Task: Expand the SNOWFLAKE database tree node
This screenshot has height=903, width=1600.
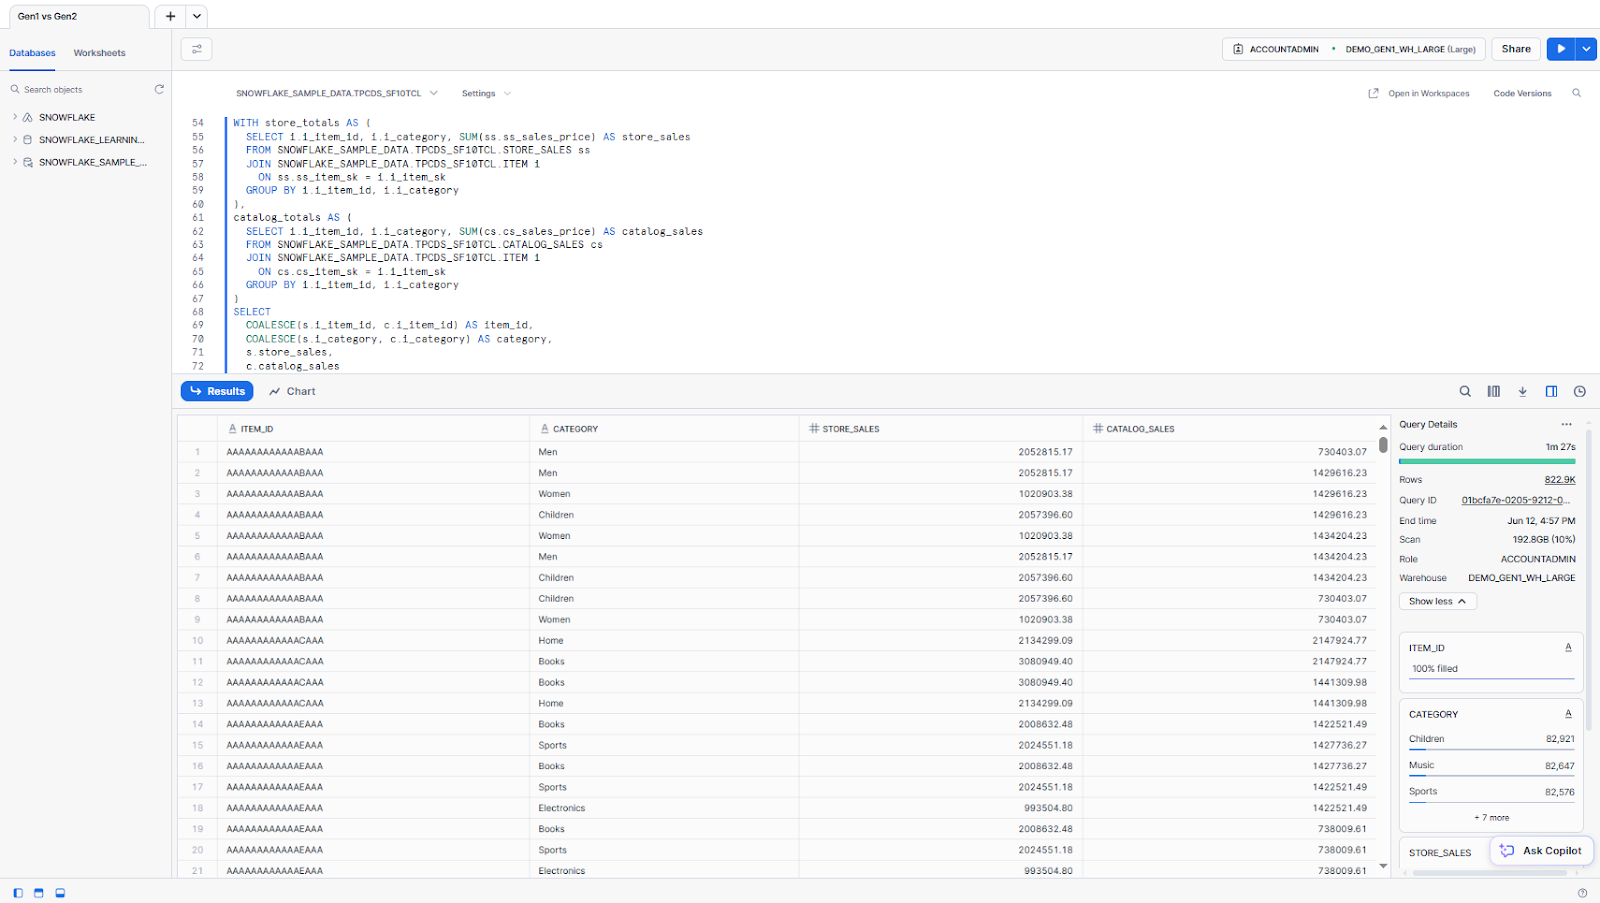Action: click(15, 117)
